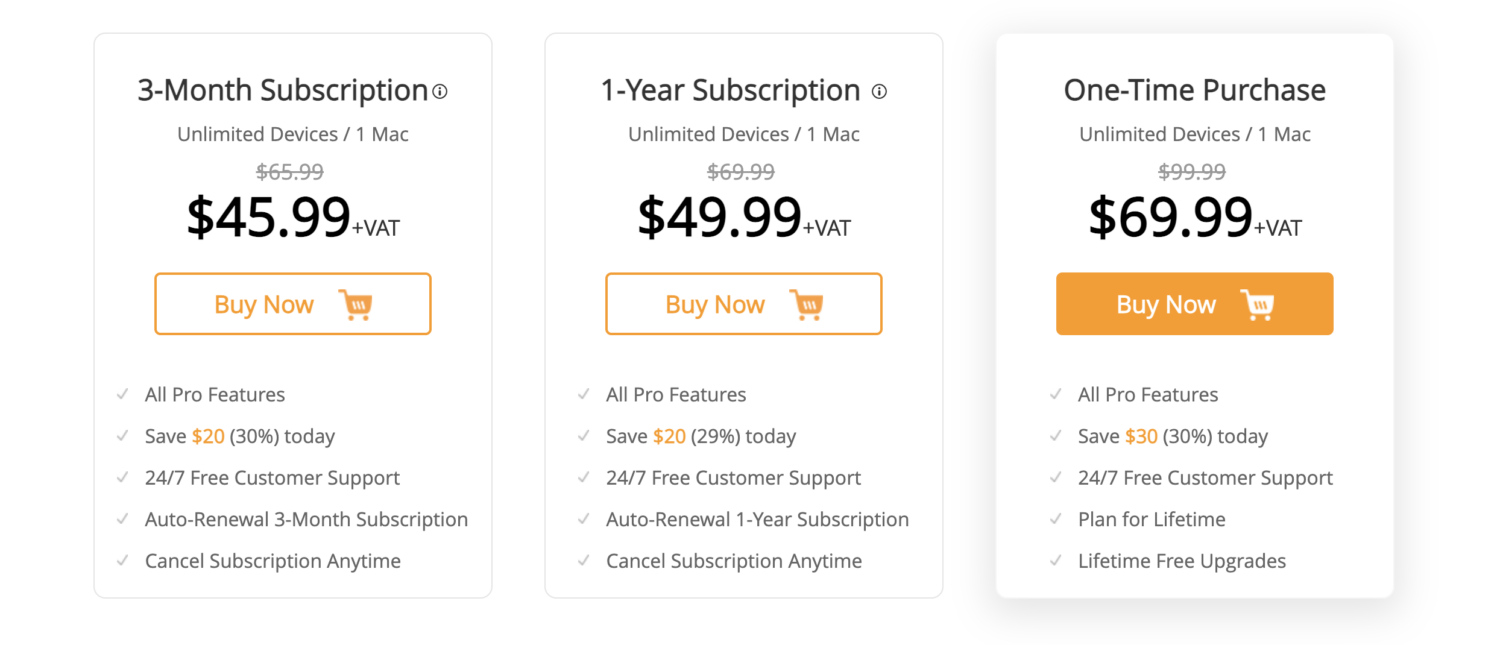Image resolution: width=1500 pixels, height=645 pixels.
Task: Click info icon beside 1-Year Subscription
Action: (879, 92)
